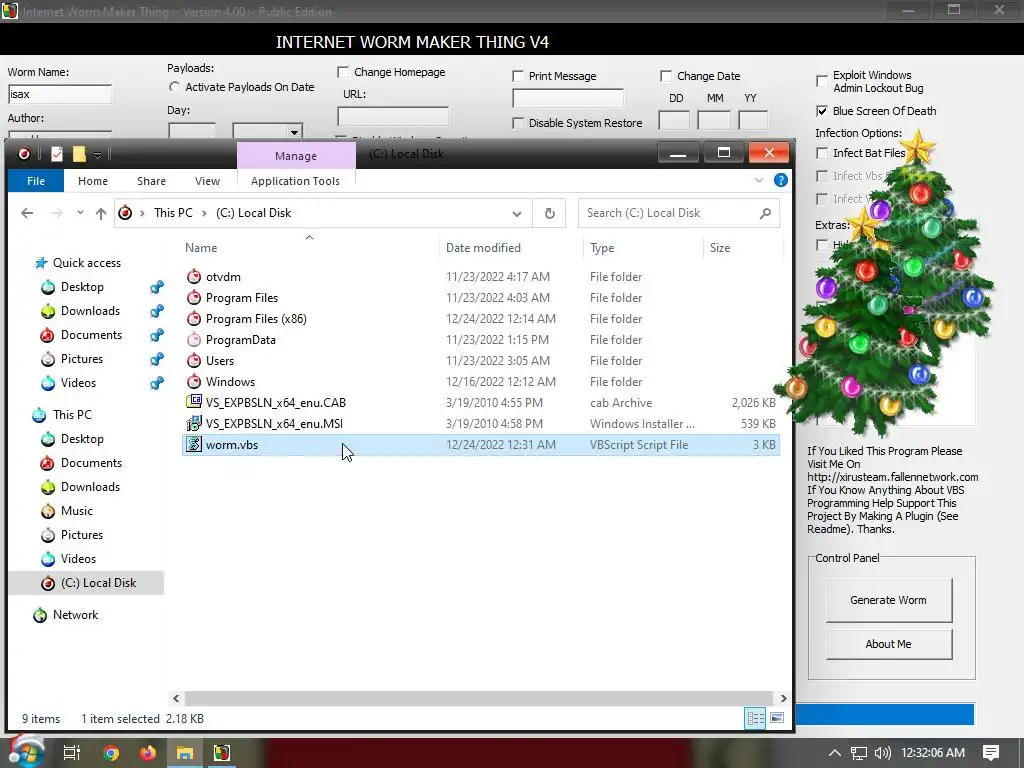1024x768 pixels.
Task: Open Firefox from the taskbar
Action: click(148, 753)
